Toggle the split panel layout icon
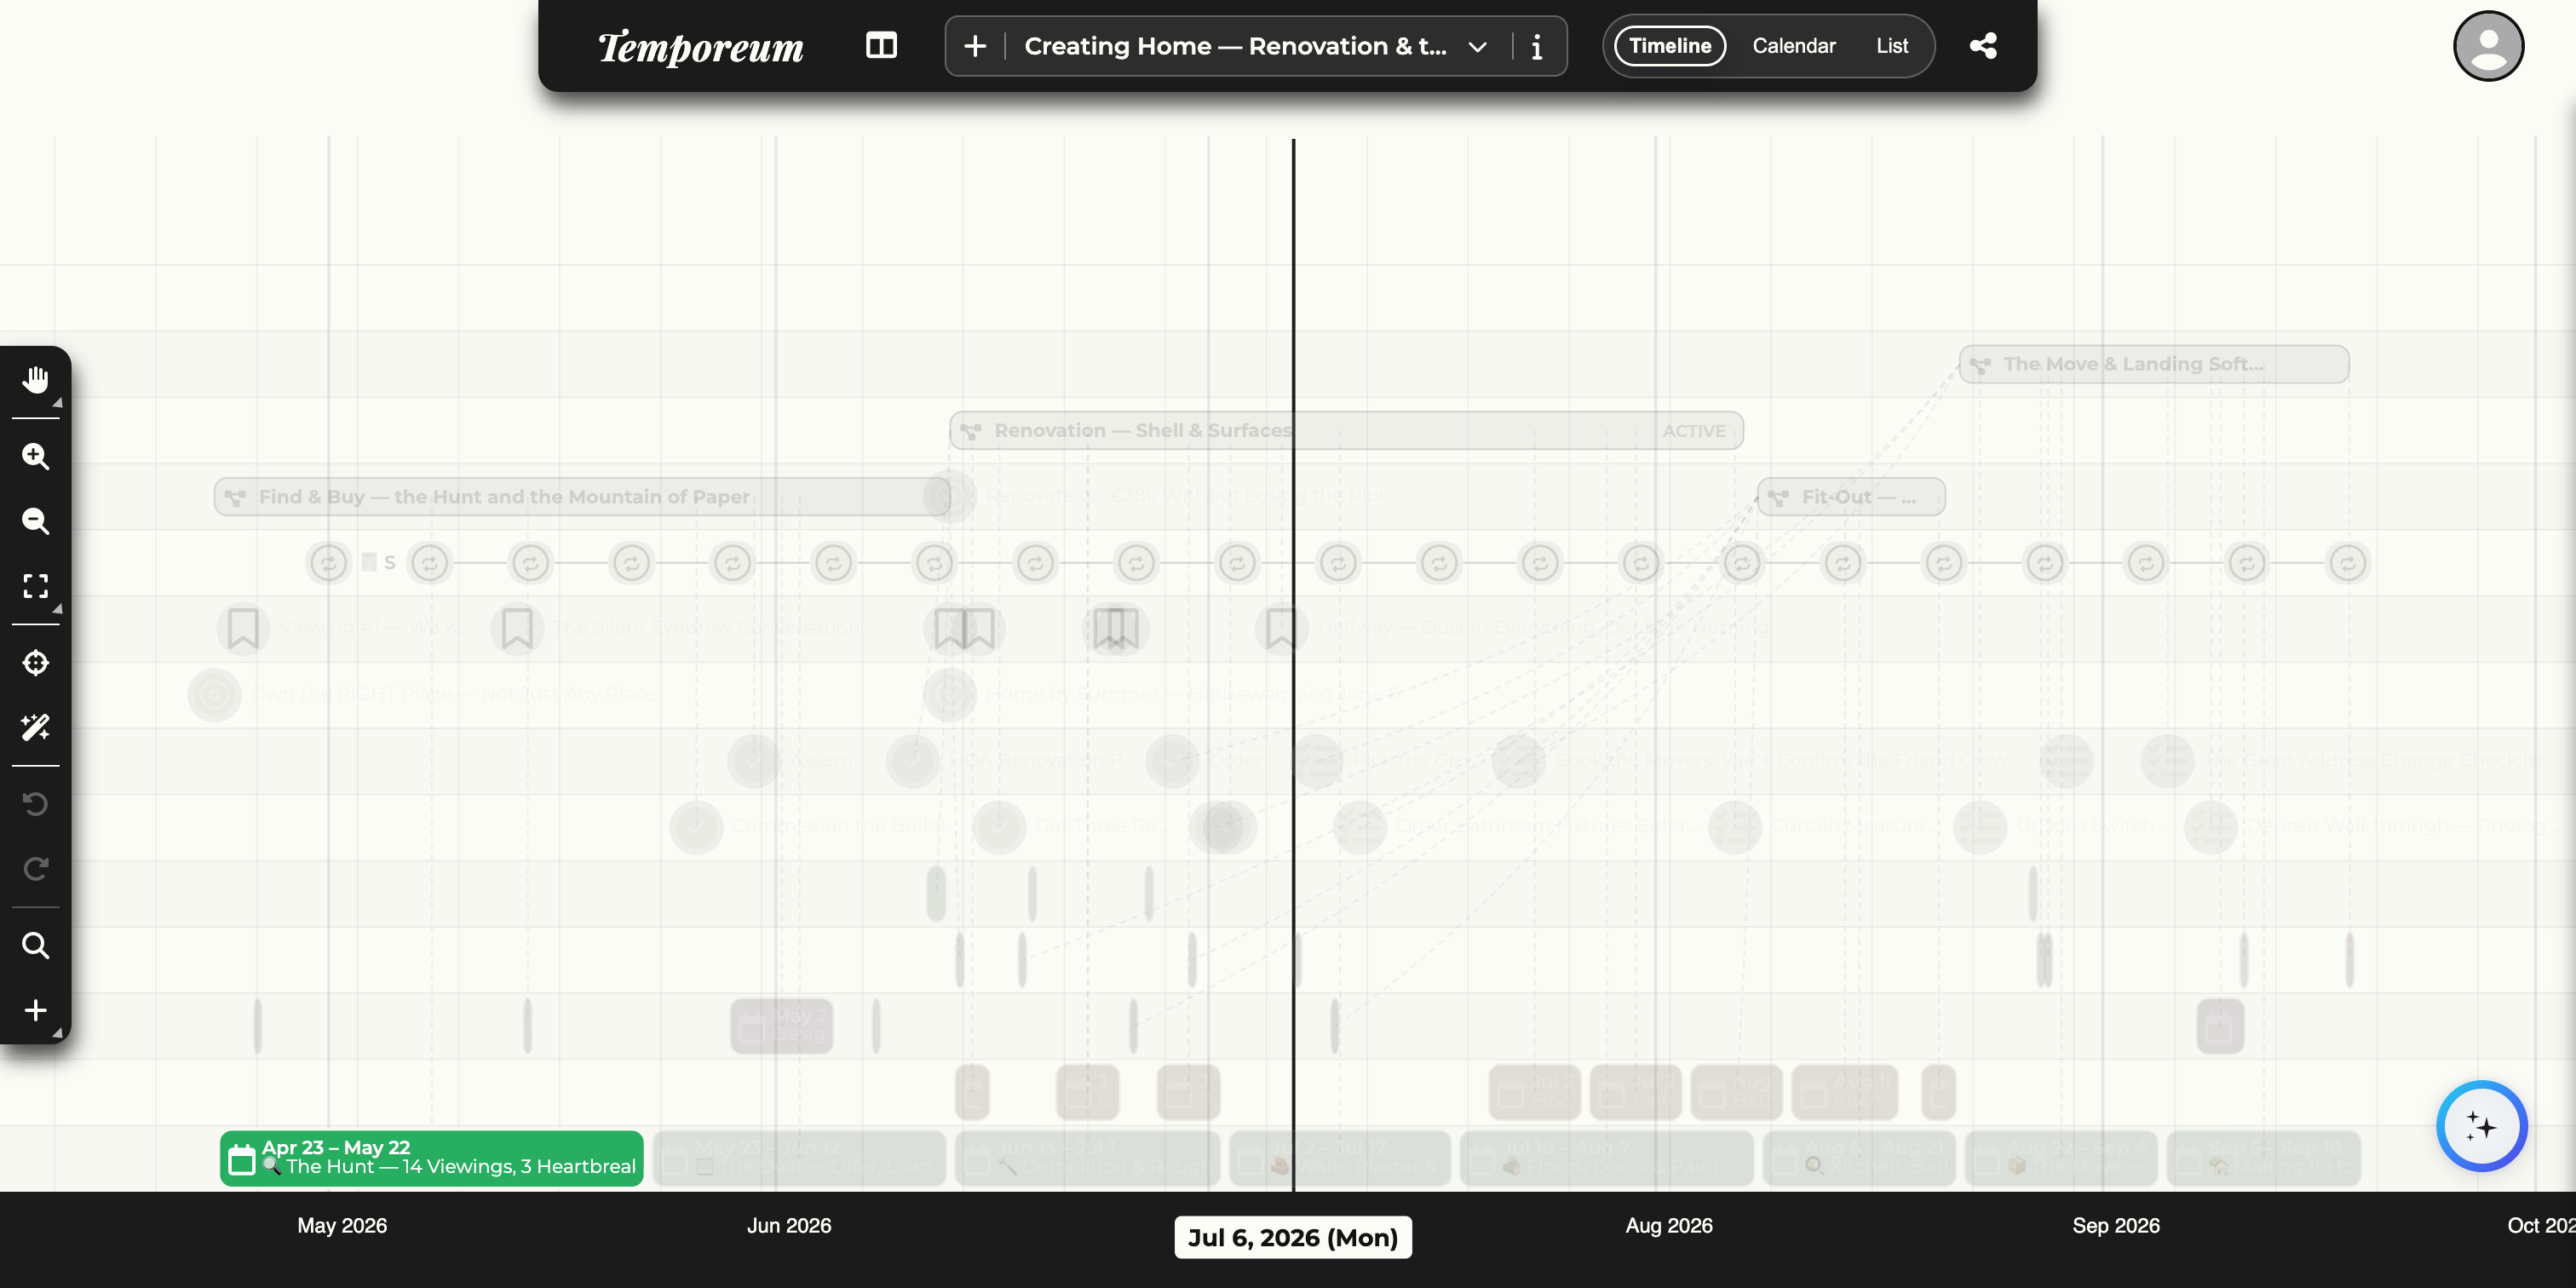Viewport: 2576px width, 1288px height. (881, 46)
